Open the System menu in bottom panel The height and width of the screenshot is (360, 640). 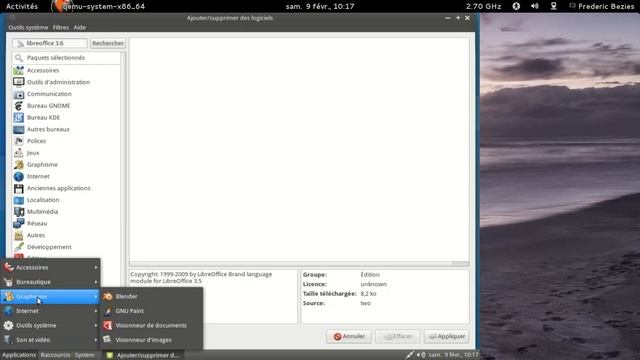coord(84,355)
